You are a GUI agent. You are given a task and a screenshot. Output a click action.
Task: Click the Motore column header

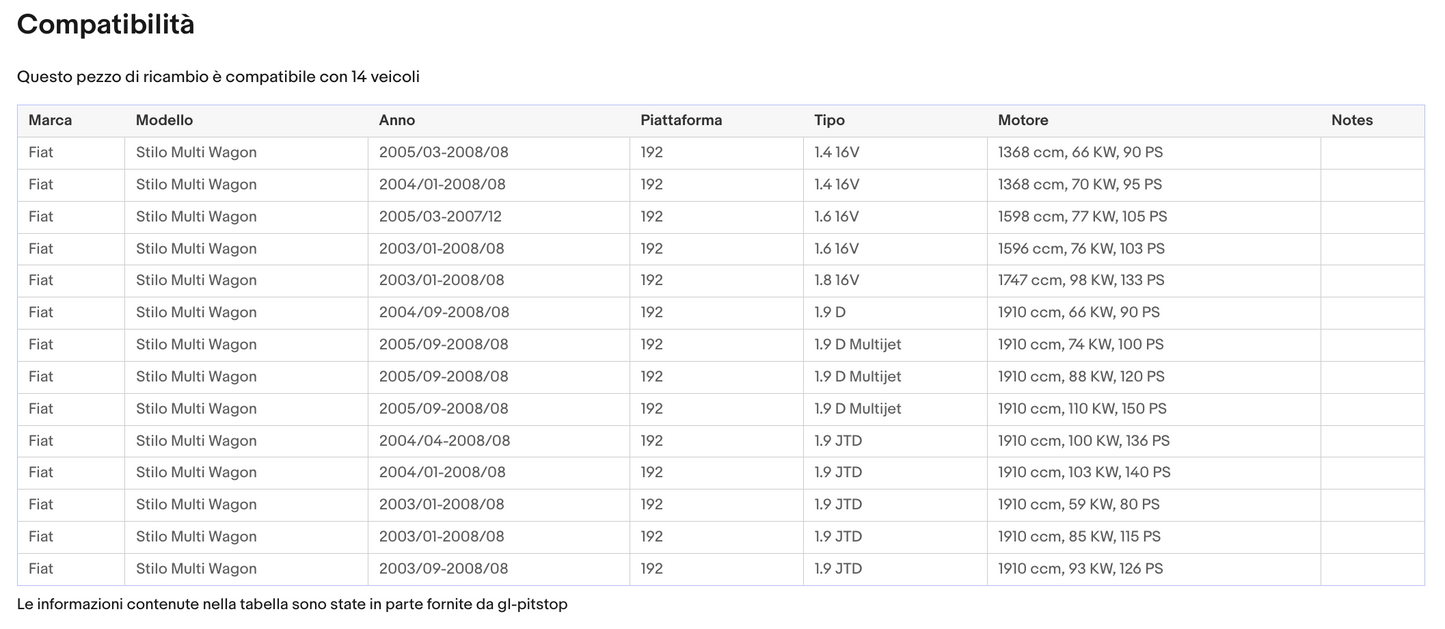coord(1023,120)
